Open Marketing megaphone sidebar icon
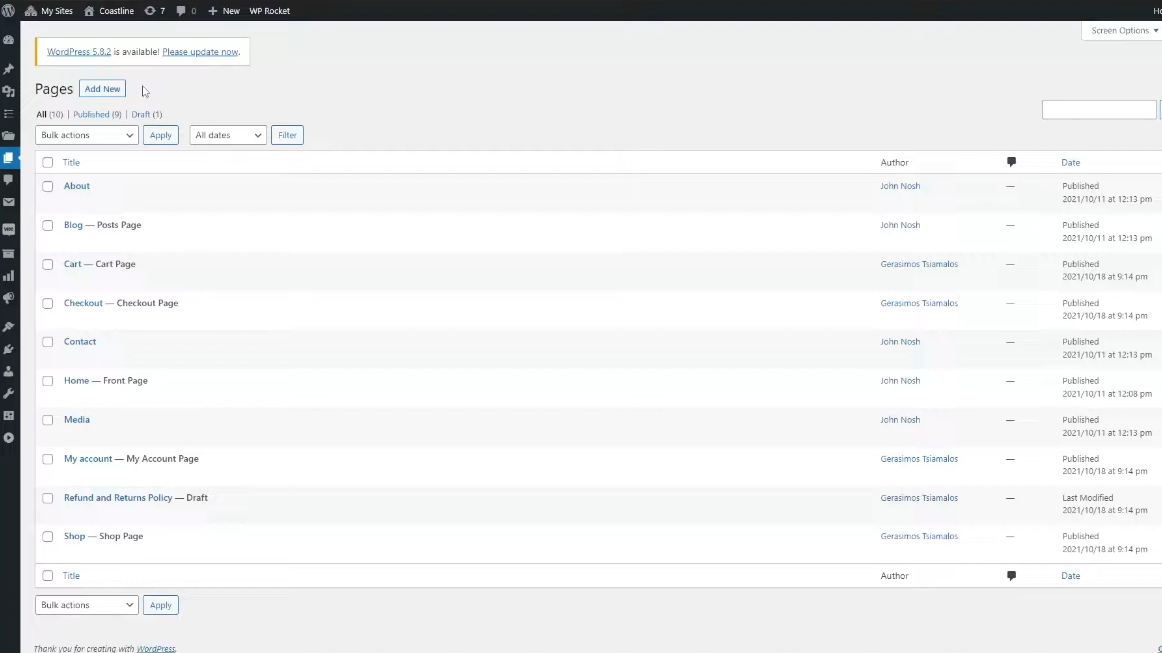The width and height of the screenshot is (1162, 653). 9,299
